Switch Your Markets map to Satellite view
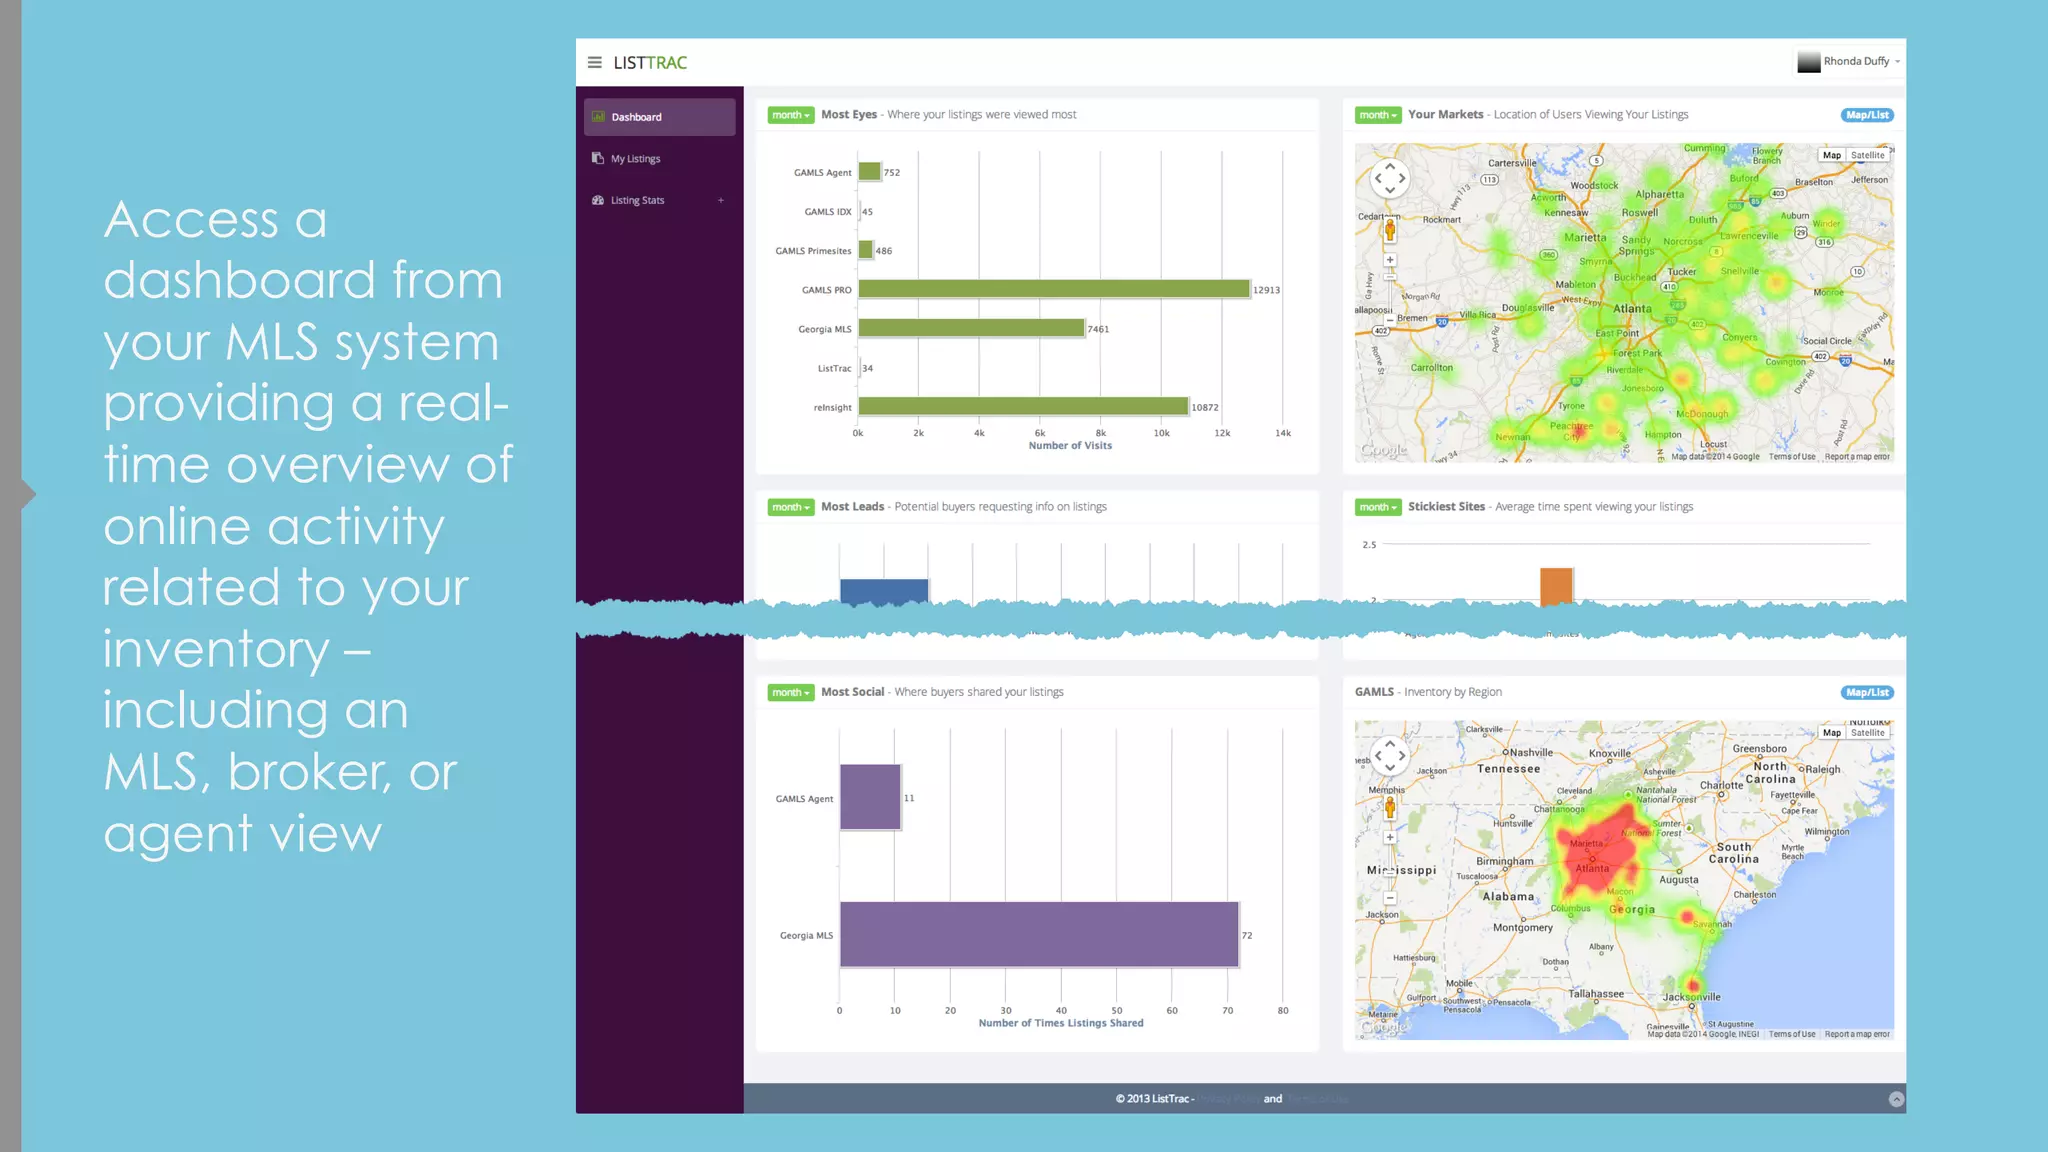 point(1867,155)
